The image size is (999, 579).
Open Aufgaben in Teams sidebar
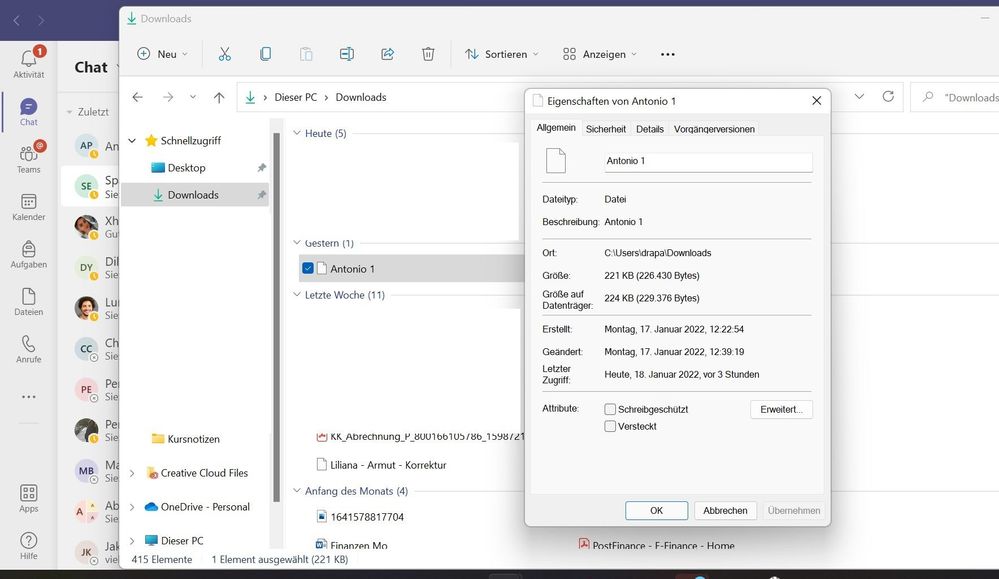click(29, 254)
